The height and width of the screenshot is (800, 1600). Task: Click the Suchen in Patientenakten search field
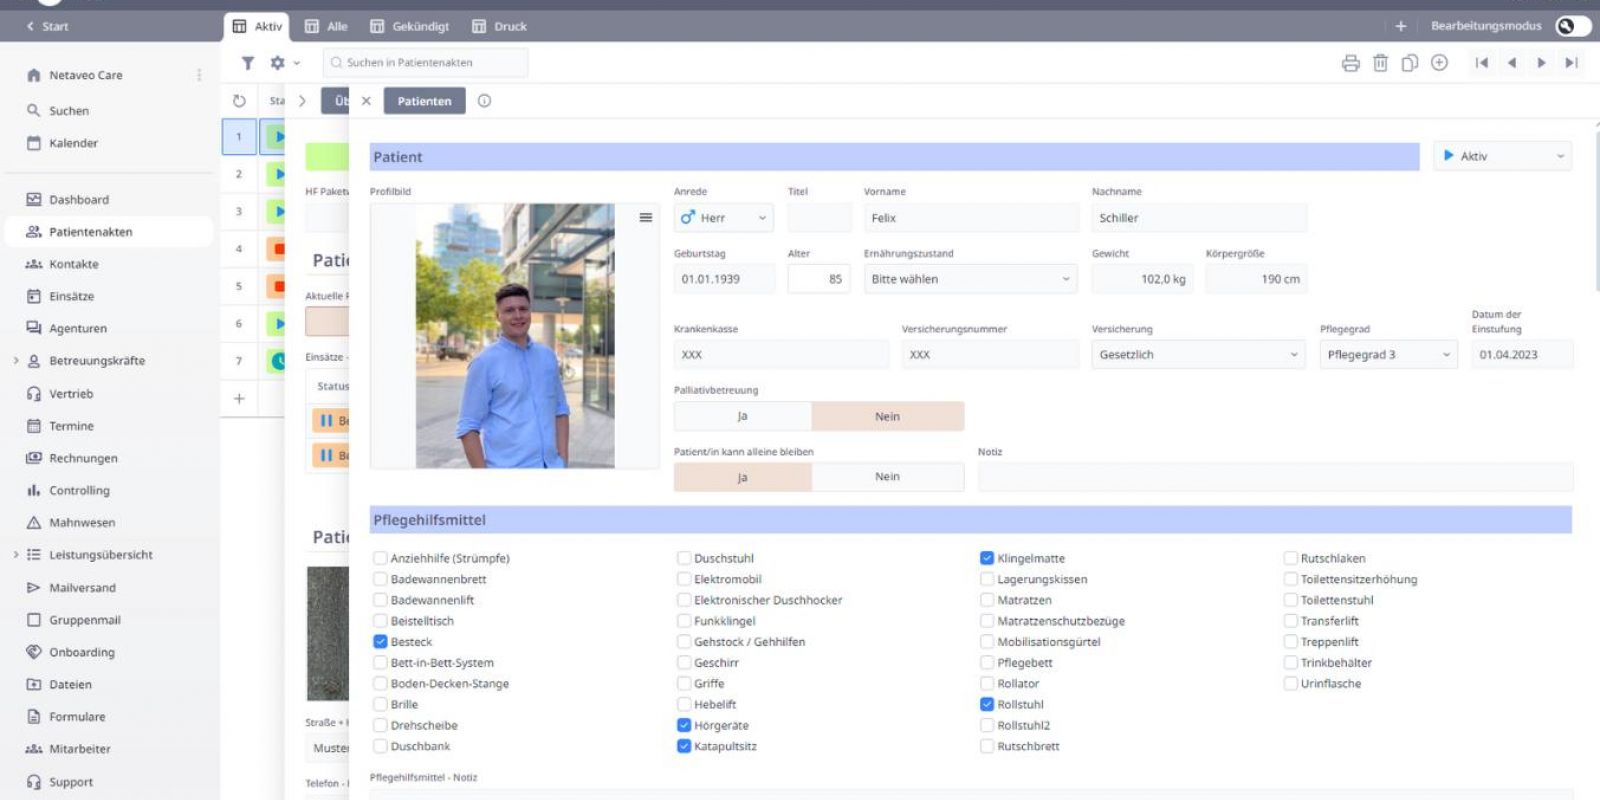[426, 62]
